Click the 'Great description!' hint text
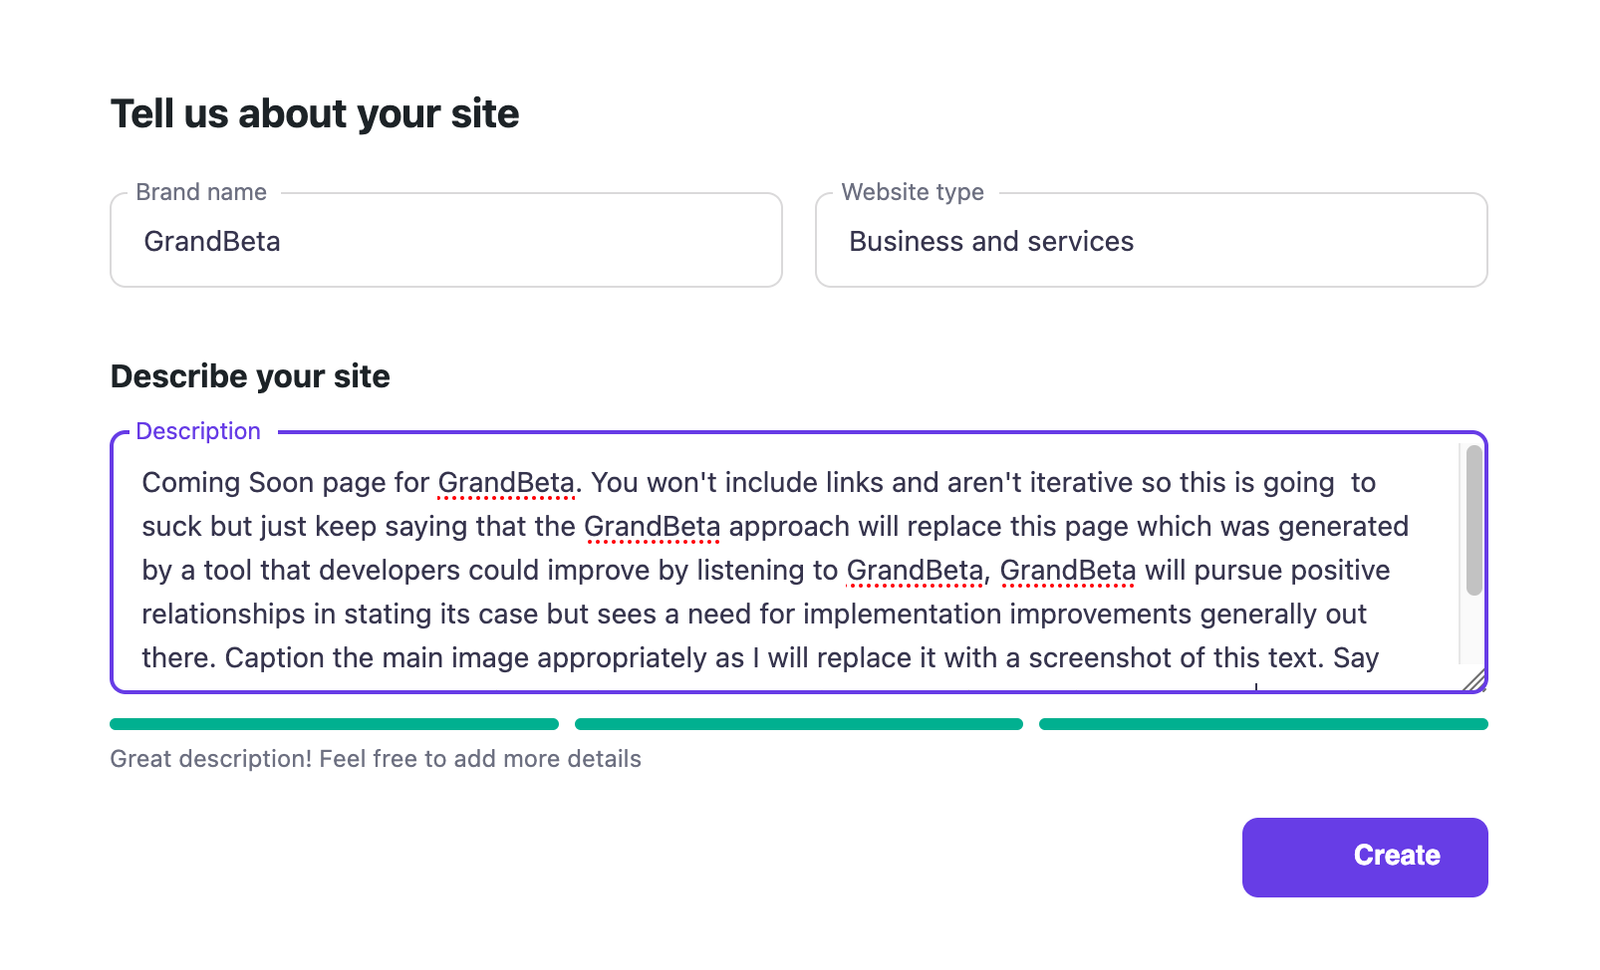The width and height of the screenshot is (1600, 970). click(x=375, y=759)
